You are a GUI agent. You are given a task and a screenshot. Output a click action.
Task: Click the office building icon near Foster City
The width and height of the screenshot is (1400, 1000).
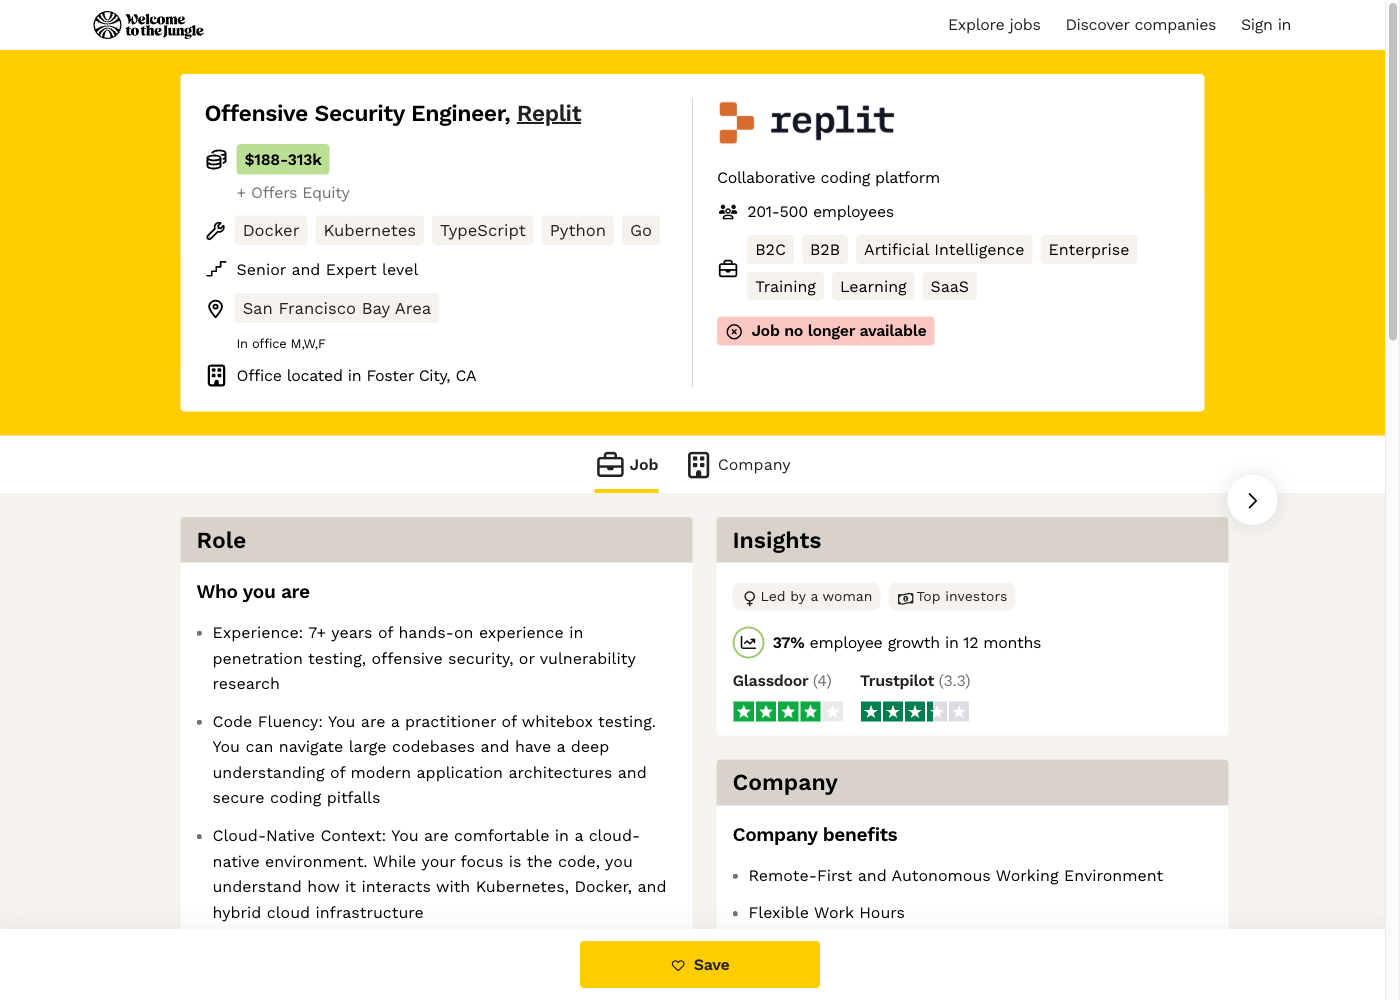[x=216, y=376]
